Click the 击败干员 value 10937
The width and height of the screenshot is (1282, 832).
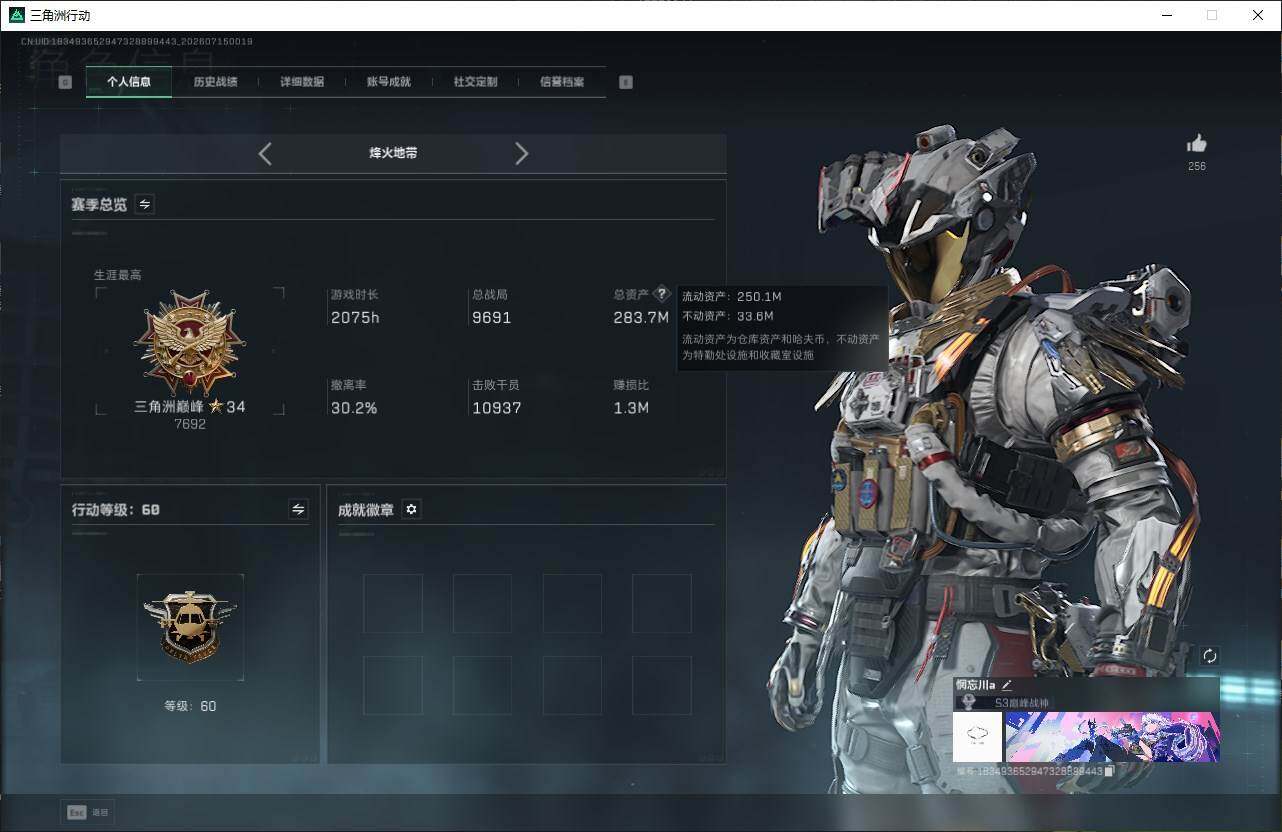pyautogui.click(x=497, y=408)
